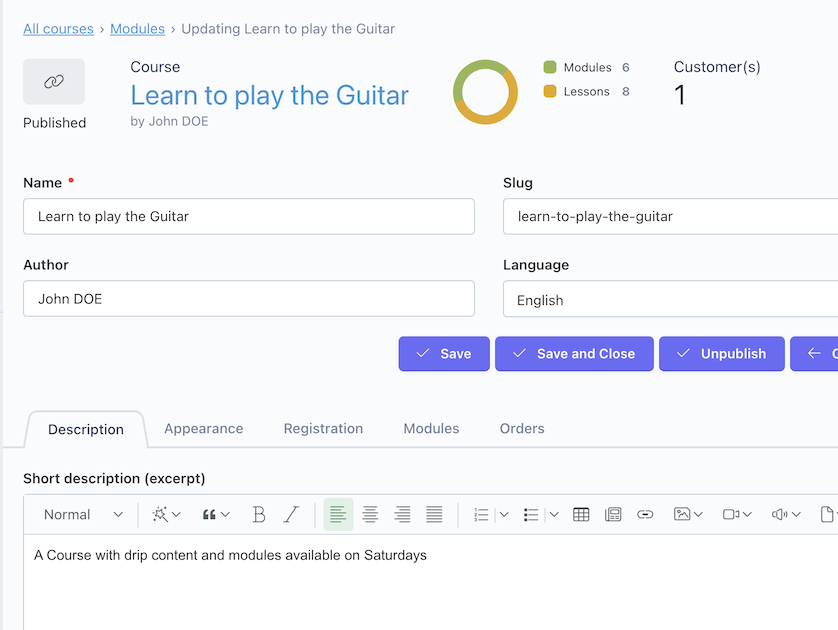Click the Published status label
Image resolution: width=838 pixels, height=630 pixels.
pyautogui.click(x=55, y=123)
